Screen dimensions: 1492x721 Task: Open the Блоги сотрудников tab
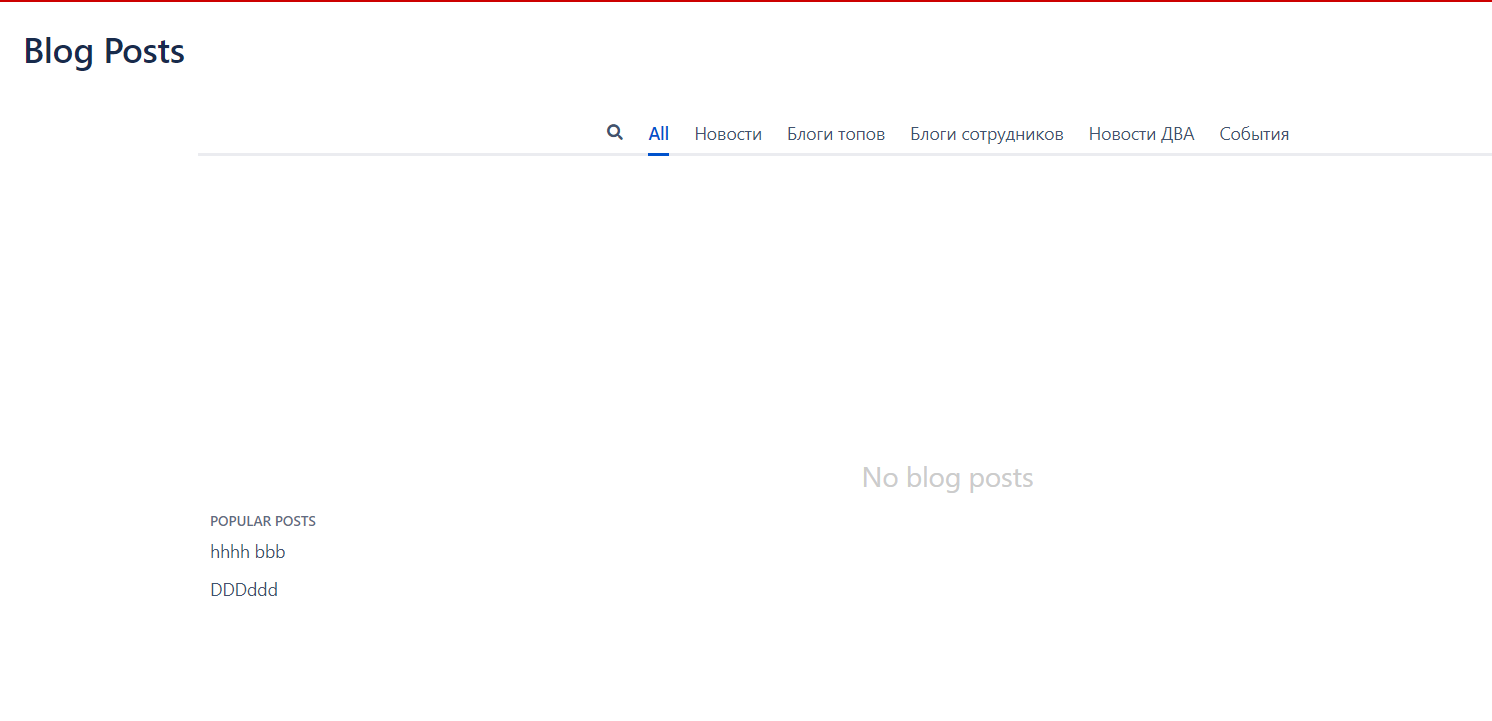click(x=987, y=134)
